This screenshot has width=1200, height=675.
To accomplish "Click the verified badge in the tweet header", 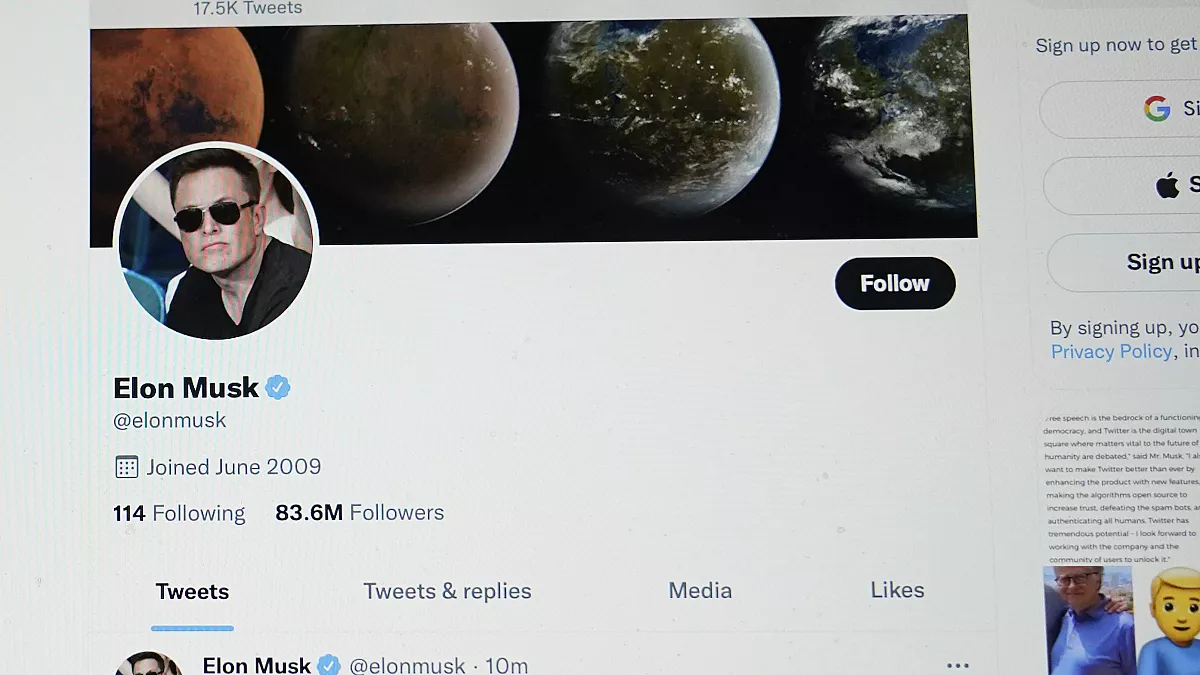I will (x=329, y=666).
